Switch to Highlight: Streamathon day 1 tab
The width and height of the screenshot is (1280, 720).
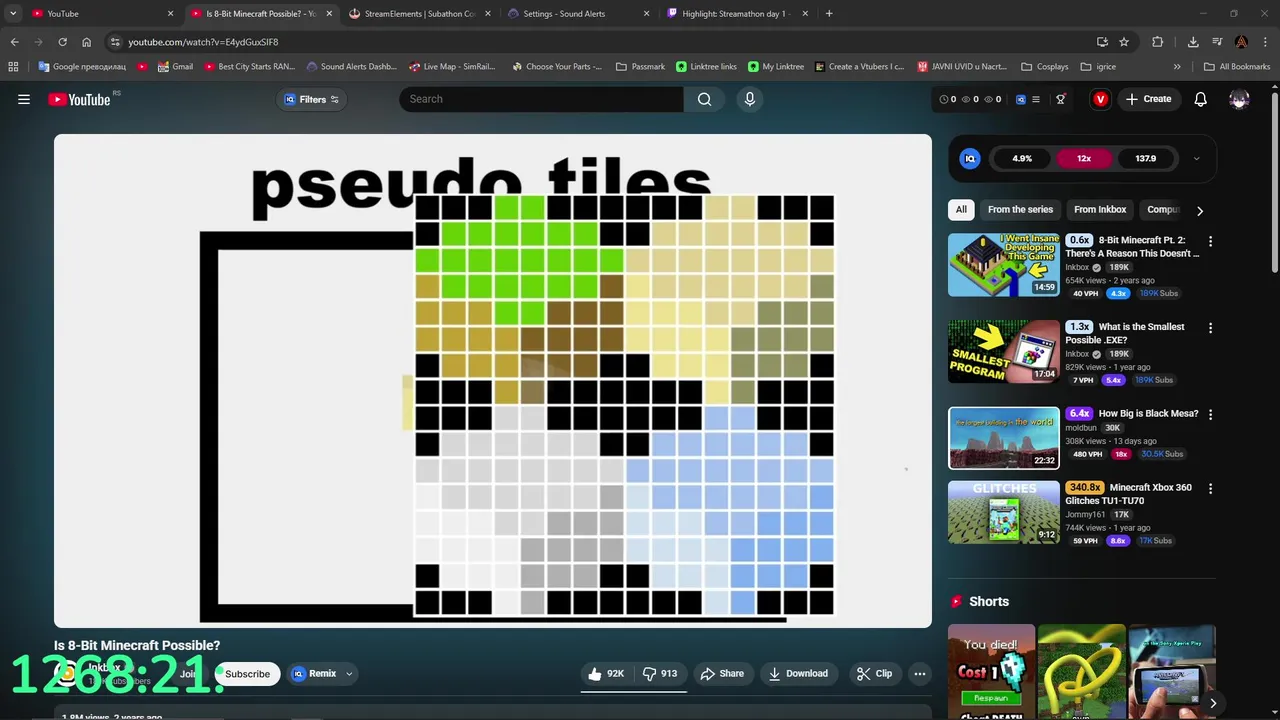735,14
